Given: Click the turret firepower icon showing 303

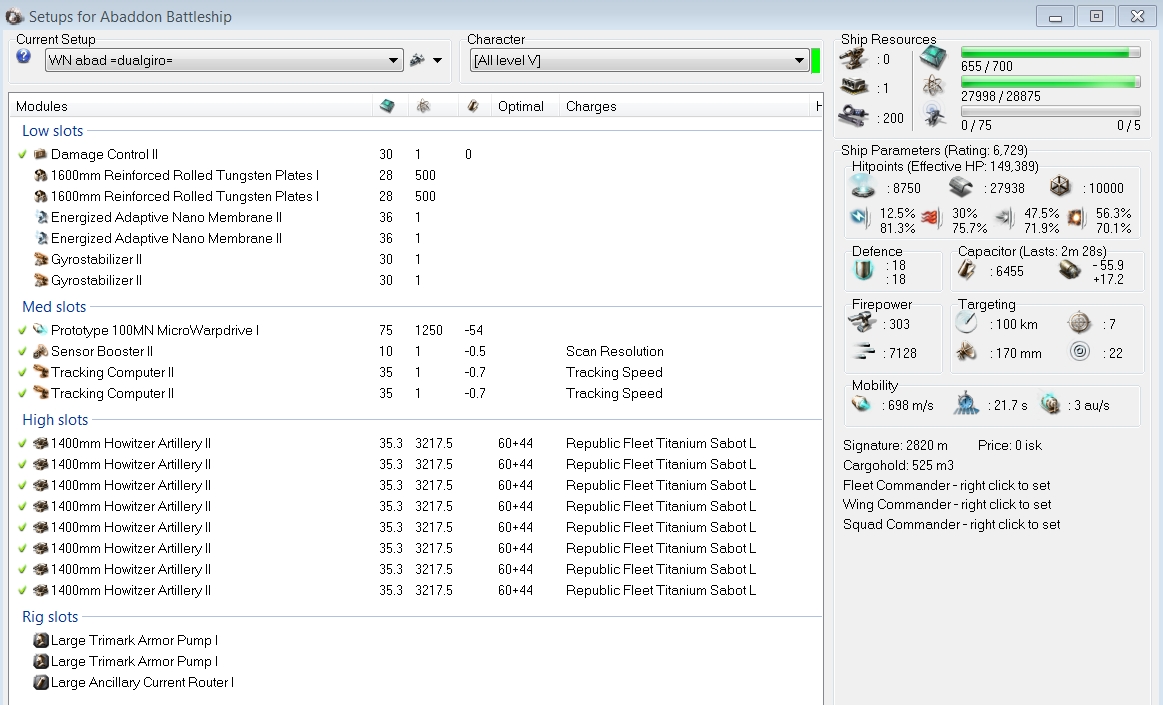Looking at the screenshot, I should [863, 322].
